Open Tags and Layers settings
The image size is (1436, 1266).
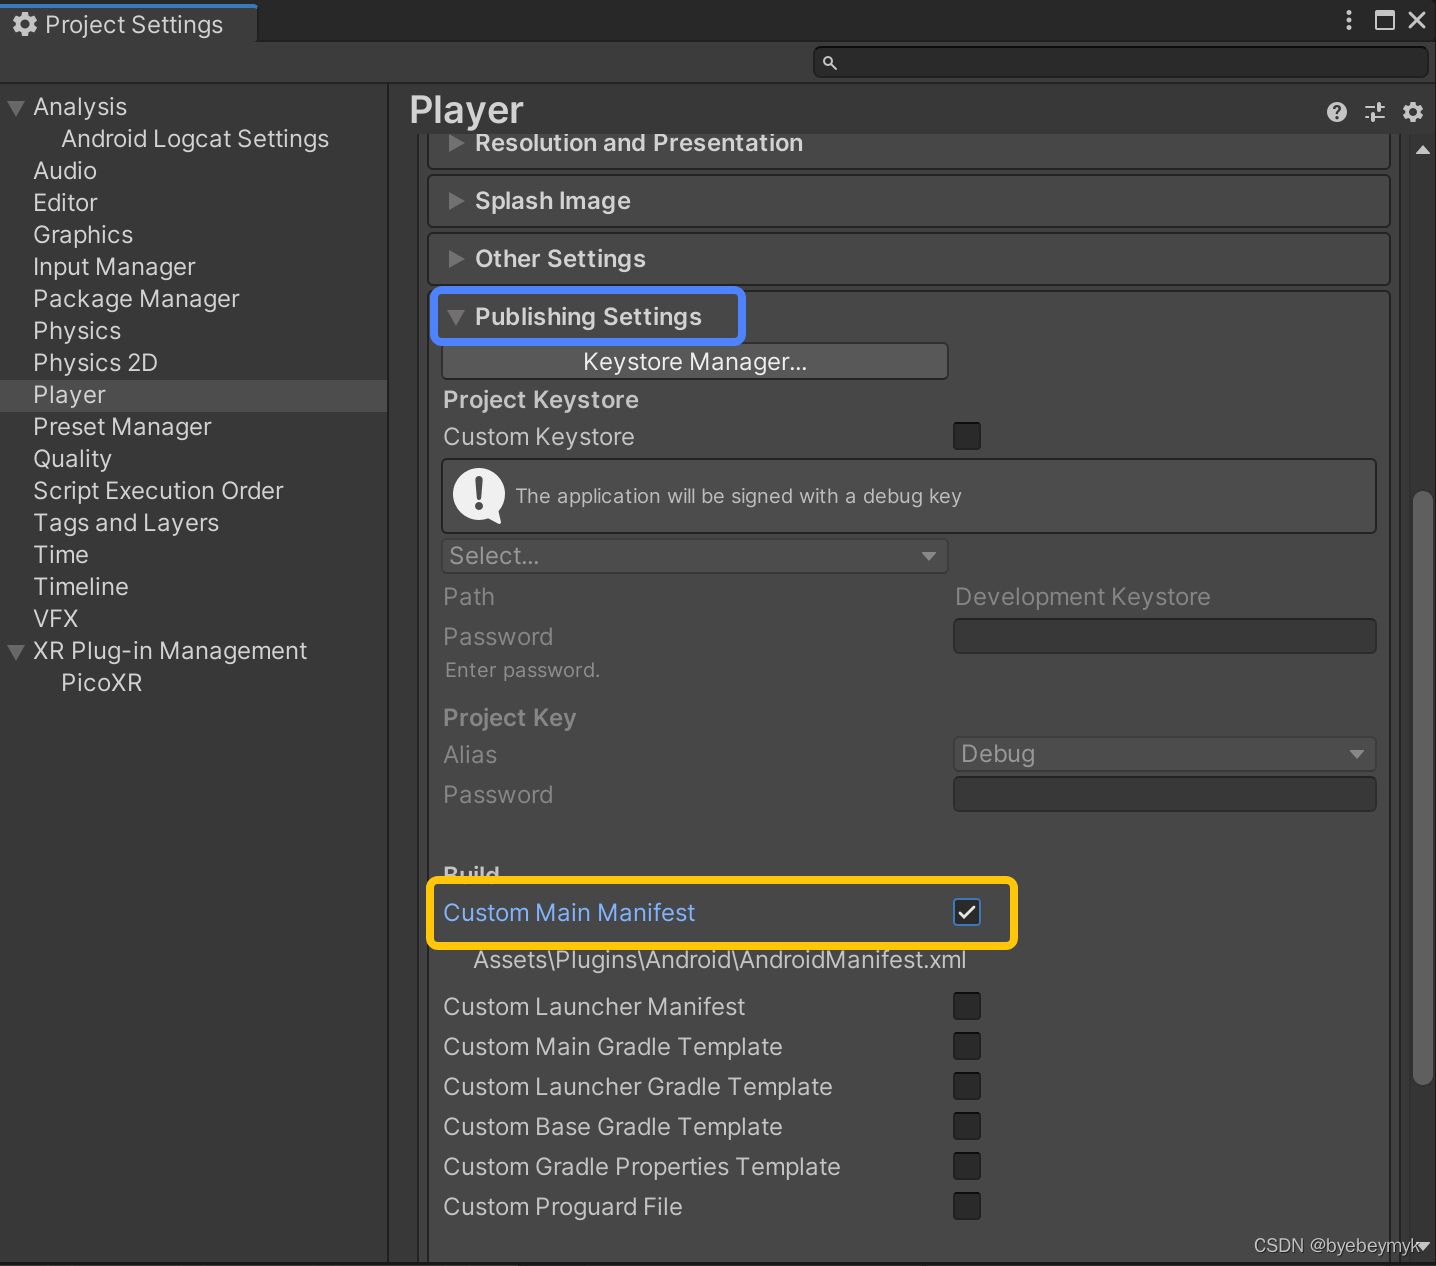[x=126, y=523]
